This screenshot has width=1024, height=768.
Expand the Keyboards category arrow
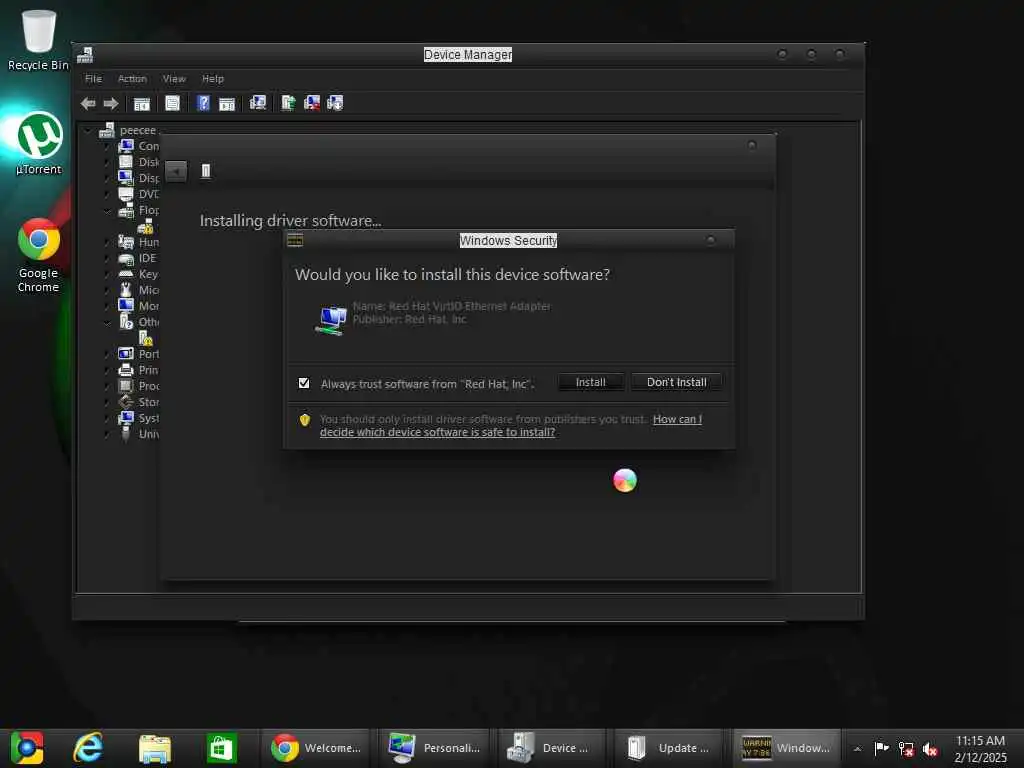tap(108, 274)
